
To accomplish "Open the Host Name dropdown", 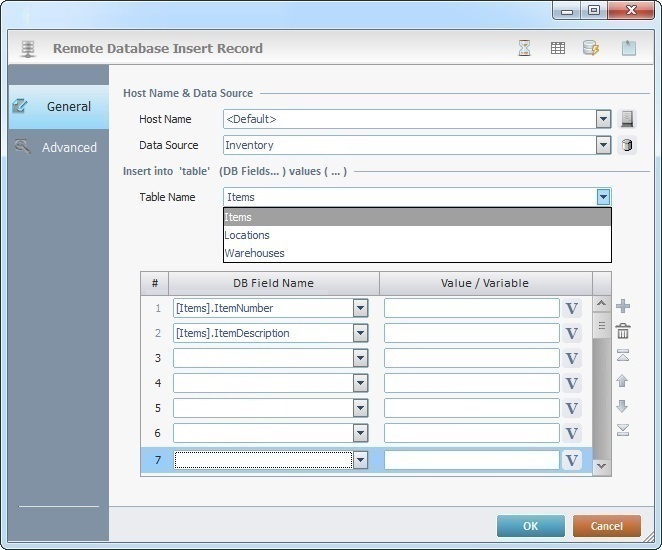I will pyautogui.click(x=603, y=119).
